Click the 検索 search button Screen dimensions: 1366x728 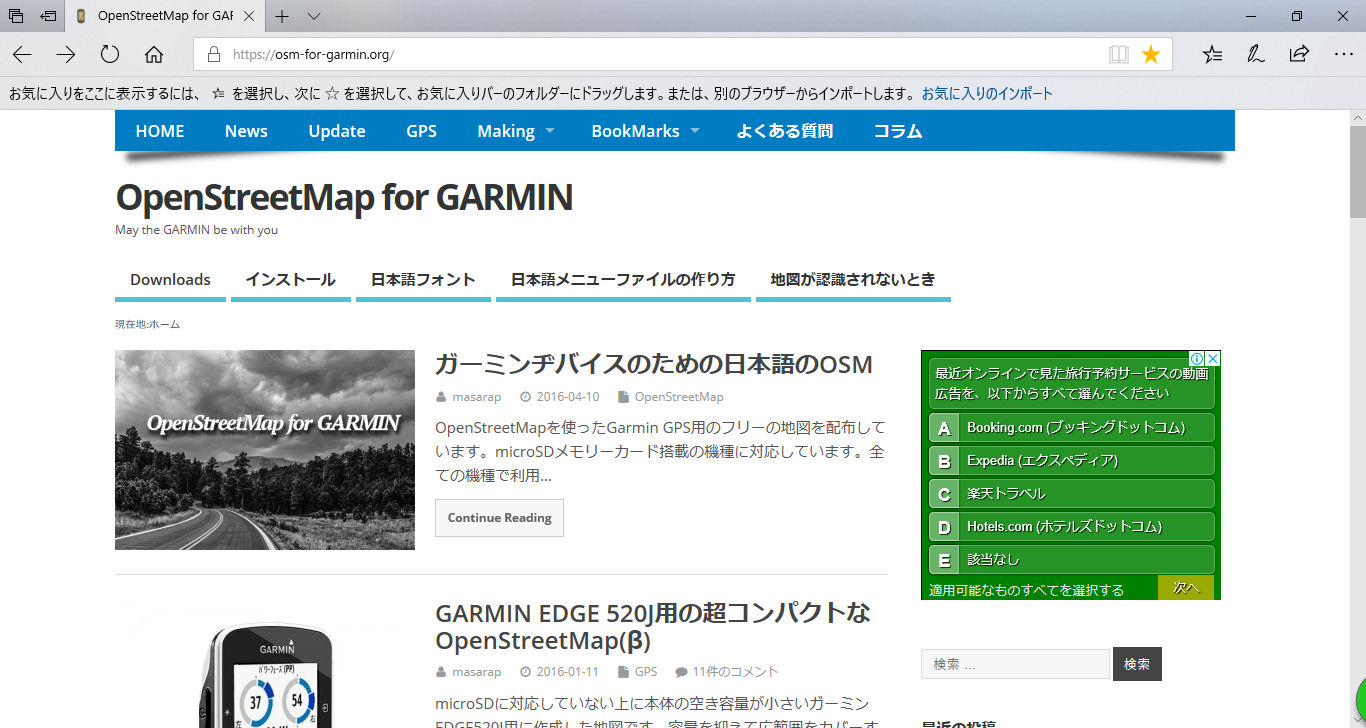point(1137,664)
